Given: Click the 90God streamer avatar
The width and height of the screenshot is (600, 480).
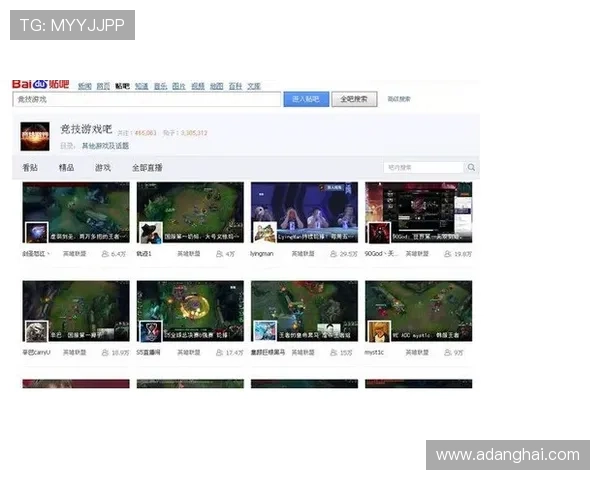Looking at the screenshot, I should (x=379, y=232).
